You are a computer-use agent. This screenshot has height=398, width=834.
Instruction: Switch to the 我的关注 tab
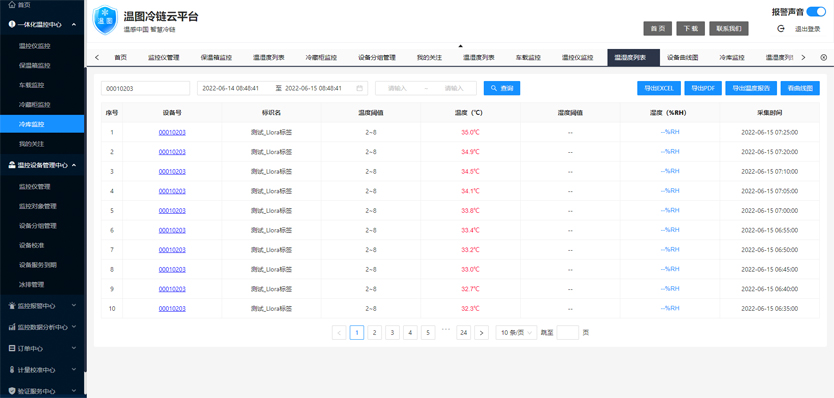click(x=429, y=57)
